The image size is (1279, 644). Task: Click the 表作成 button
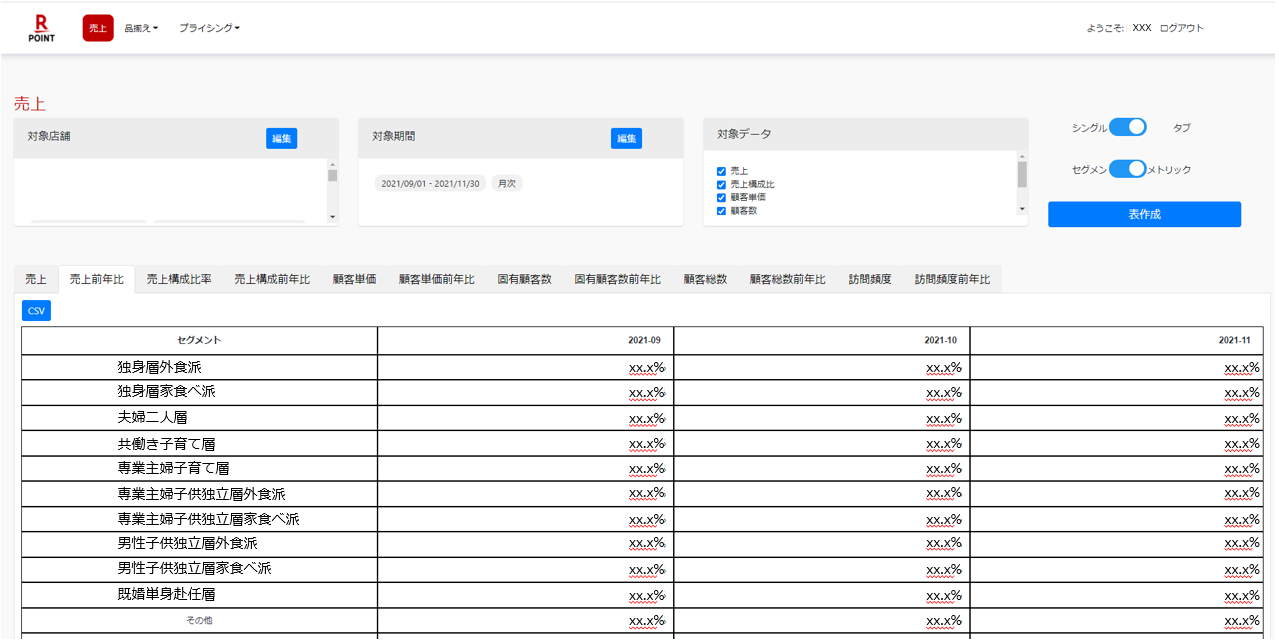pyautogui.click(x=1144, y=214)
